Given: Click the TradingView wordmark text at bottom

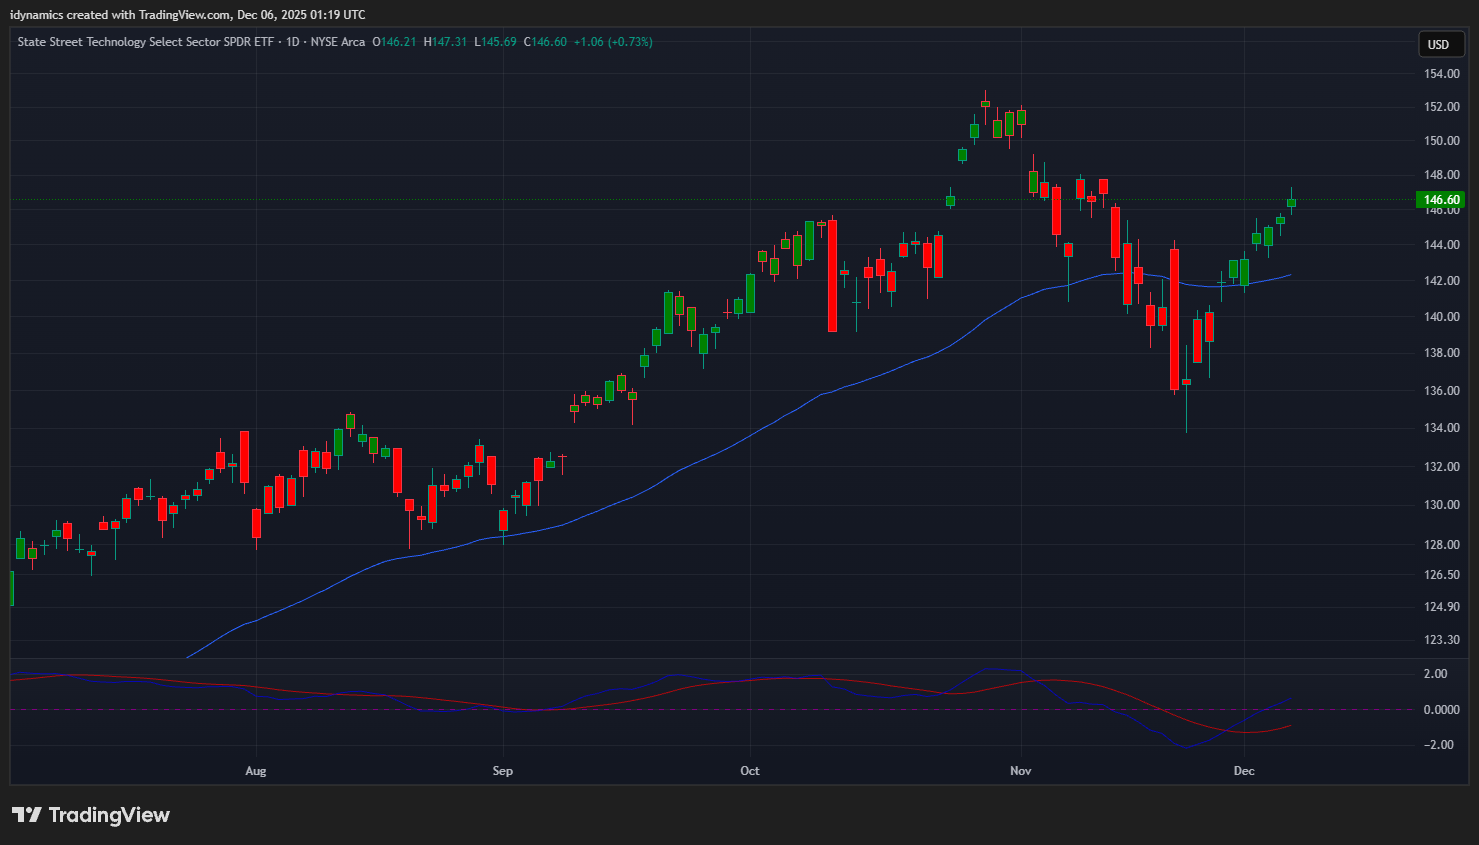Looking at the screenshot, I should (109, 815).
